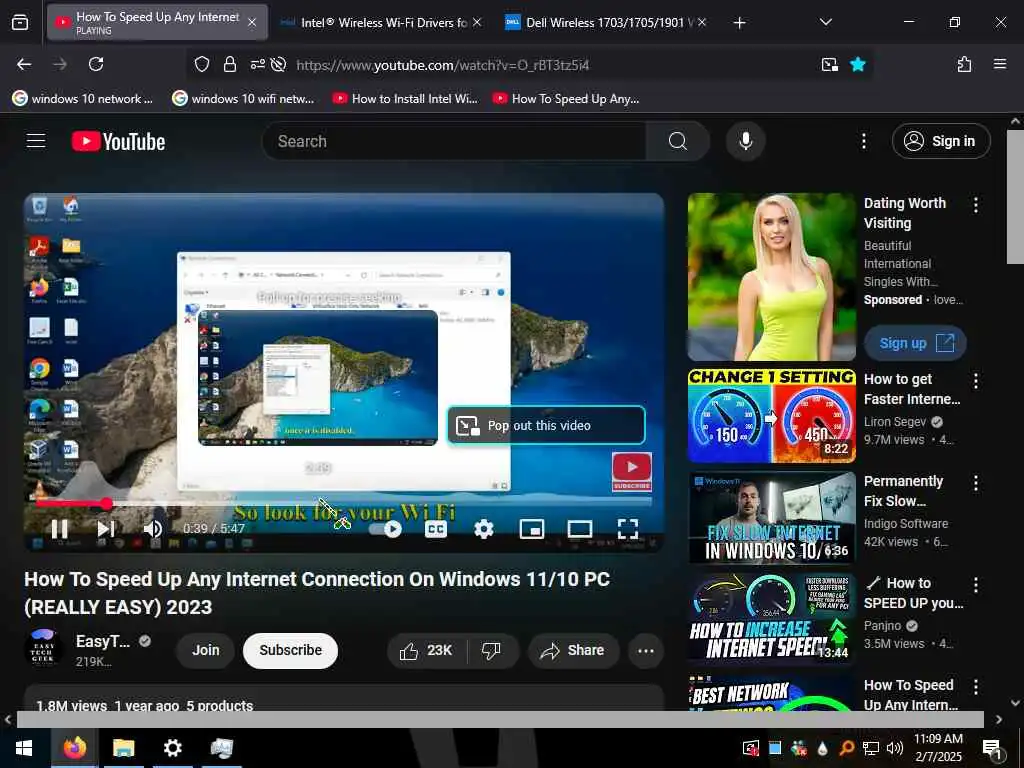Enable theater mode view
The width and height of the screenshot is (1024, 768).
[x=580, y=529]
